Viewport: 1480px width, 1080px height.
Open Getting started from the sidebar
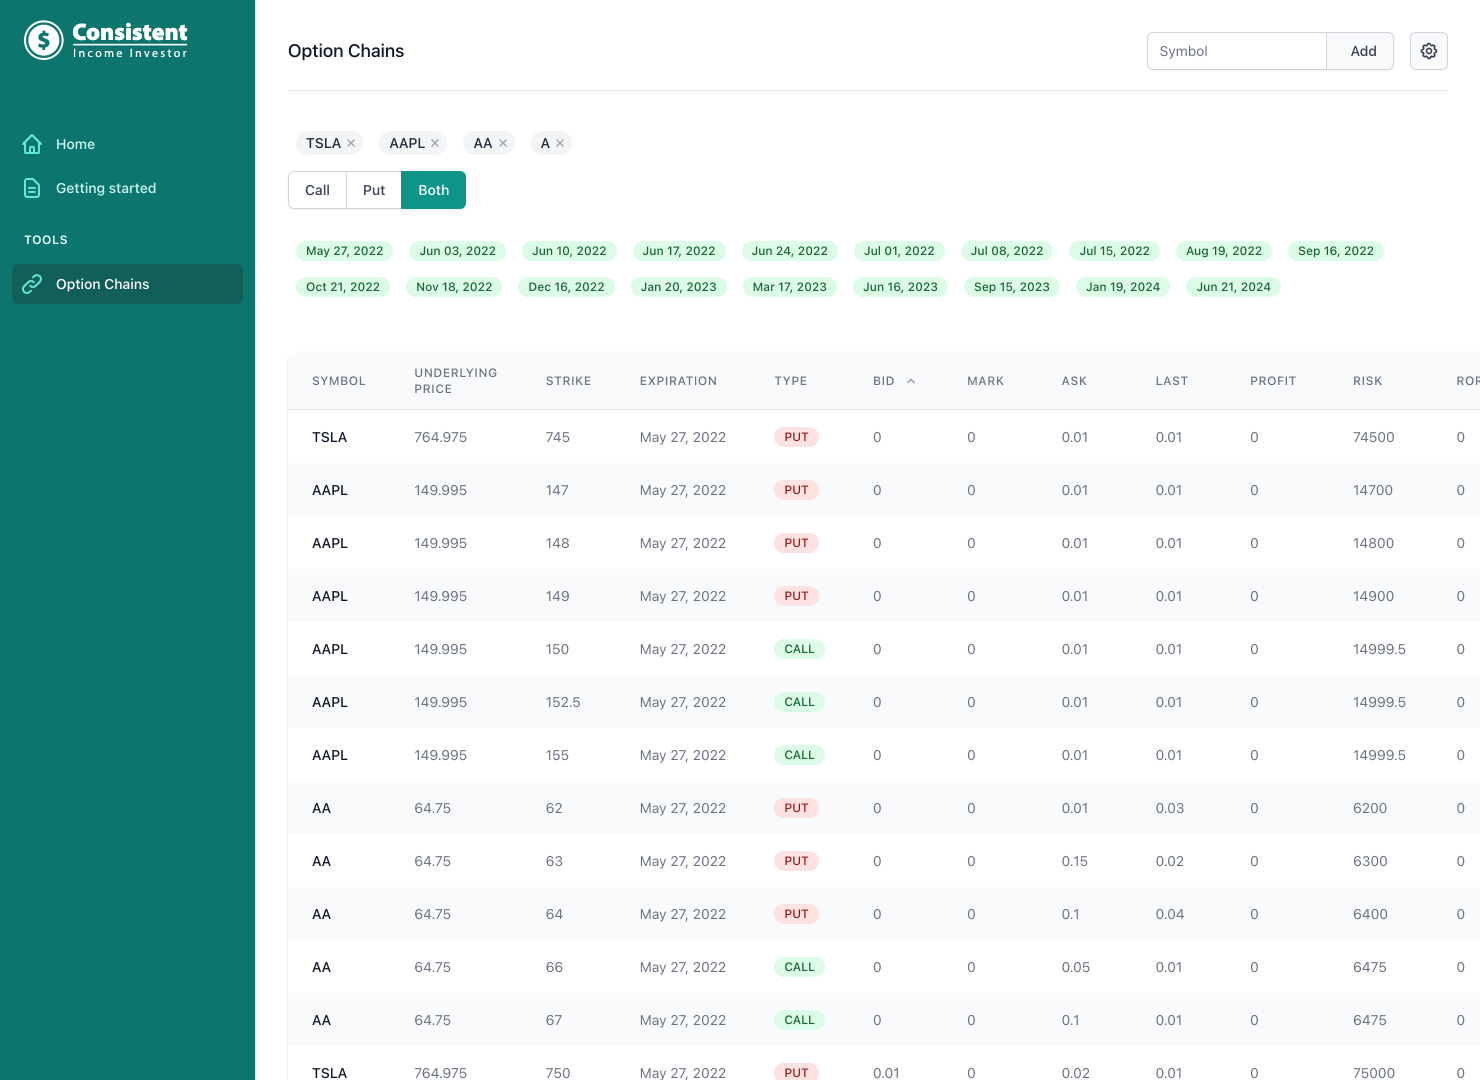click(x=106, y=188)
